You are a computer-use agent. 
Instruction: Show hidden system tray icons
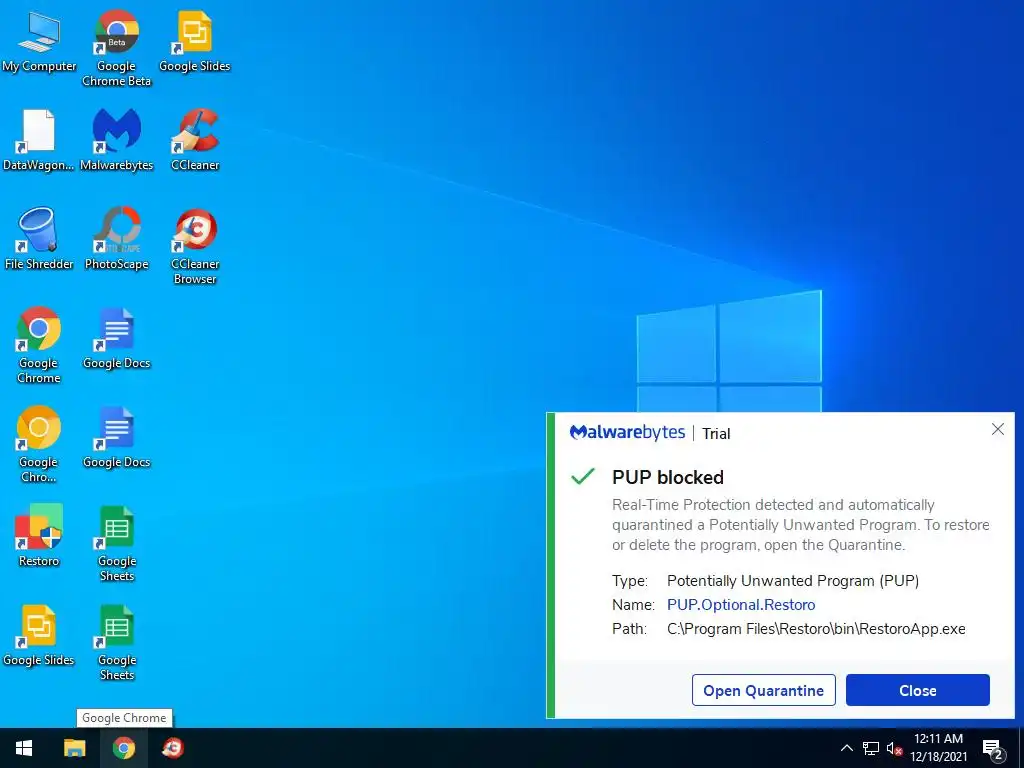[846, 748]
